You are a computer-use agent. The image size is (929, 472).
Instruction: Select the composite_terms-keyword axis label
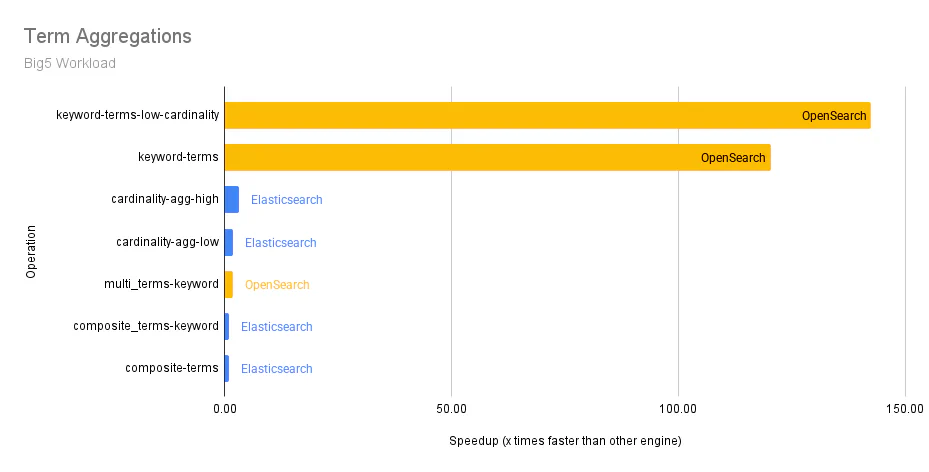[x=146, y=326]
